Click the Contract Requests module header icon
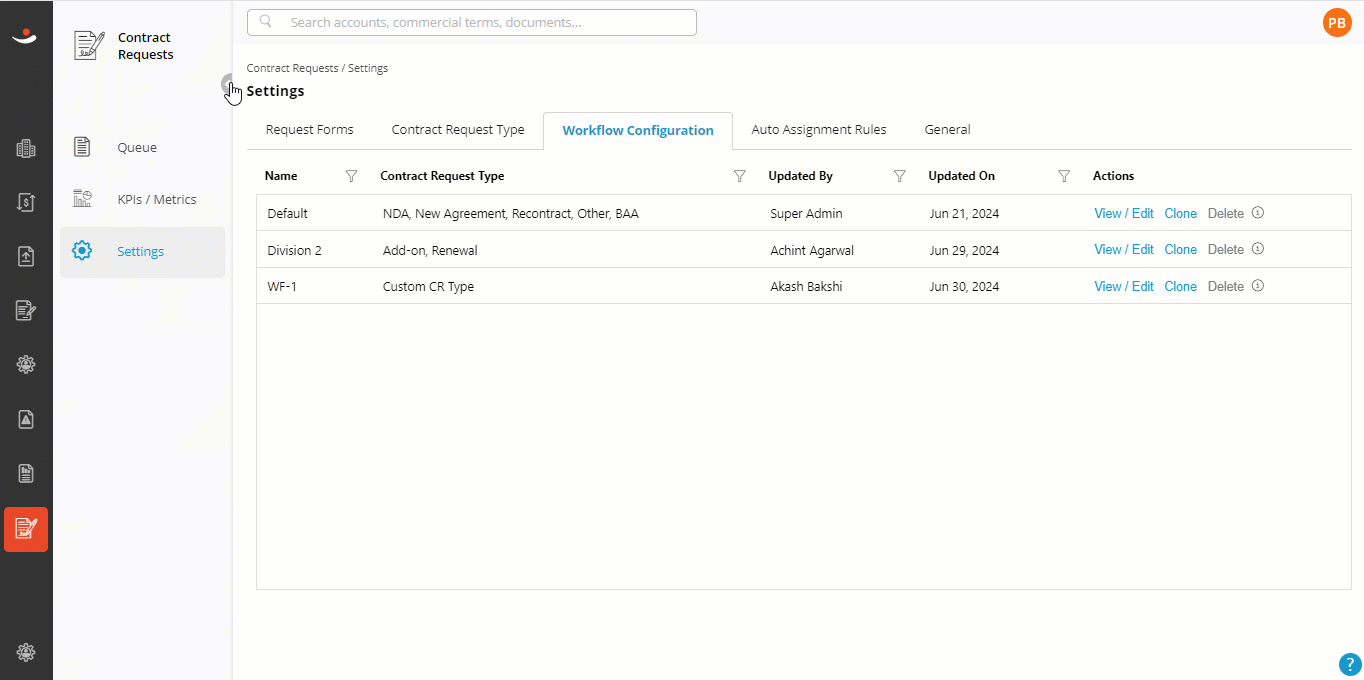Screen dimensions: 1364x680 coord(89,46)
